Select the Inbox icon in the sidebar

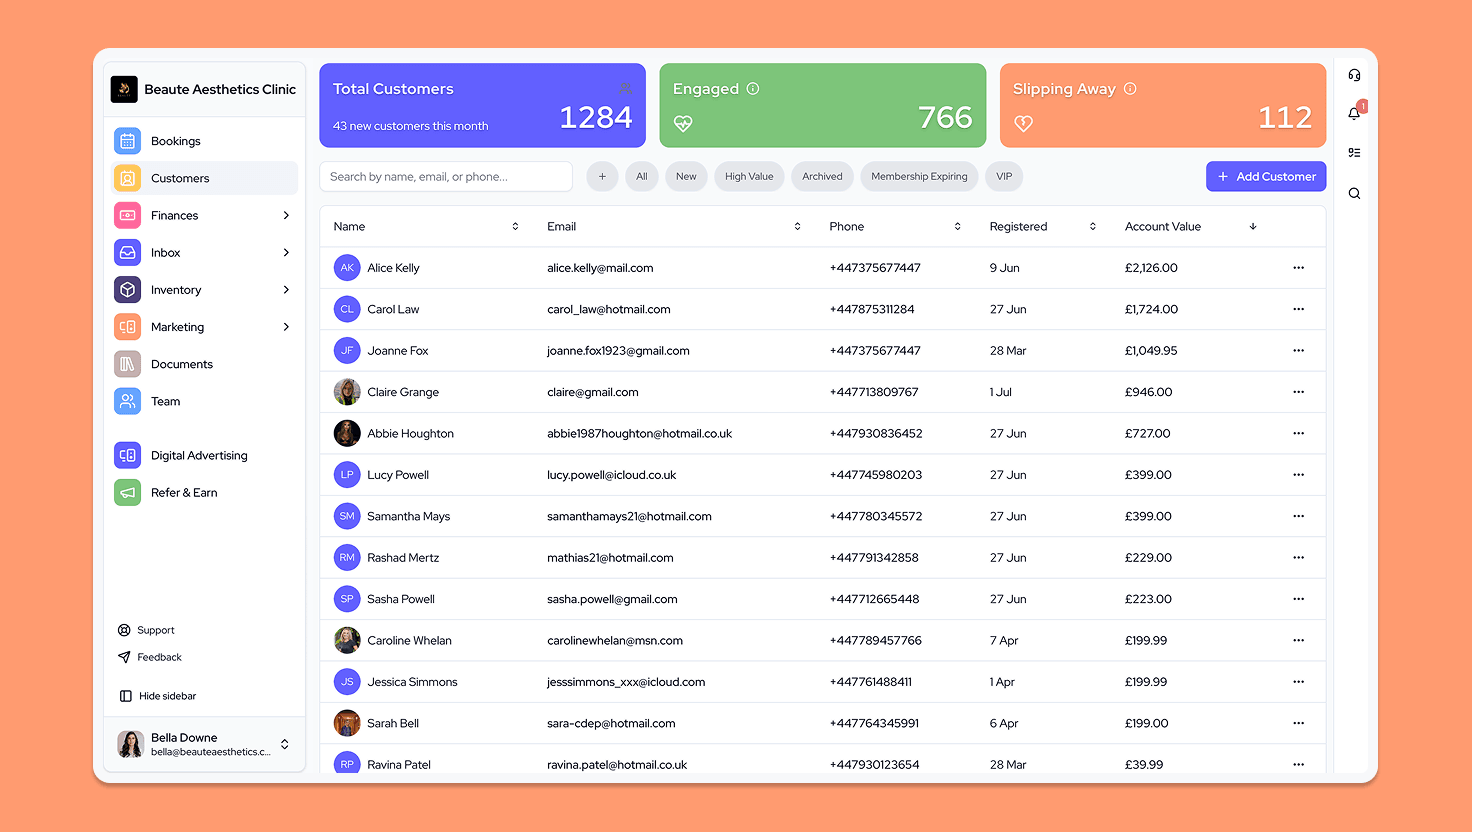[x=127, y=252]
